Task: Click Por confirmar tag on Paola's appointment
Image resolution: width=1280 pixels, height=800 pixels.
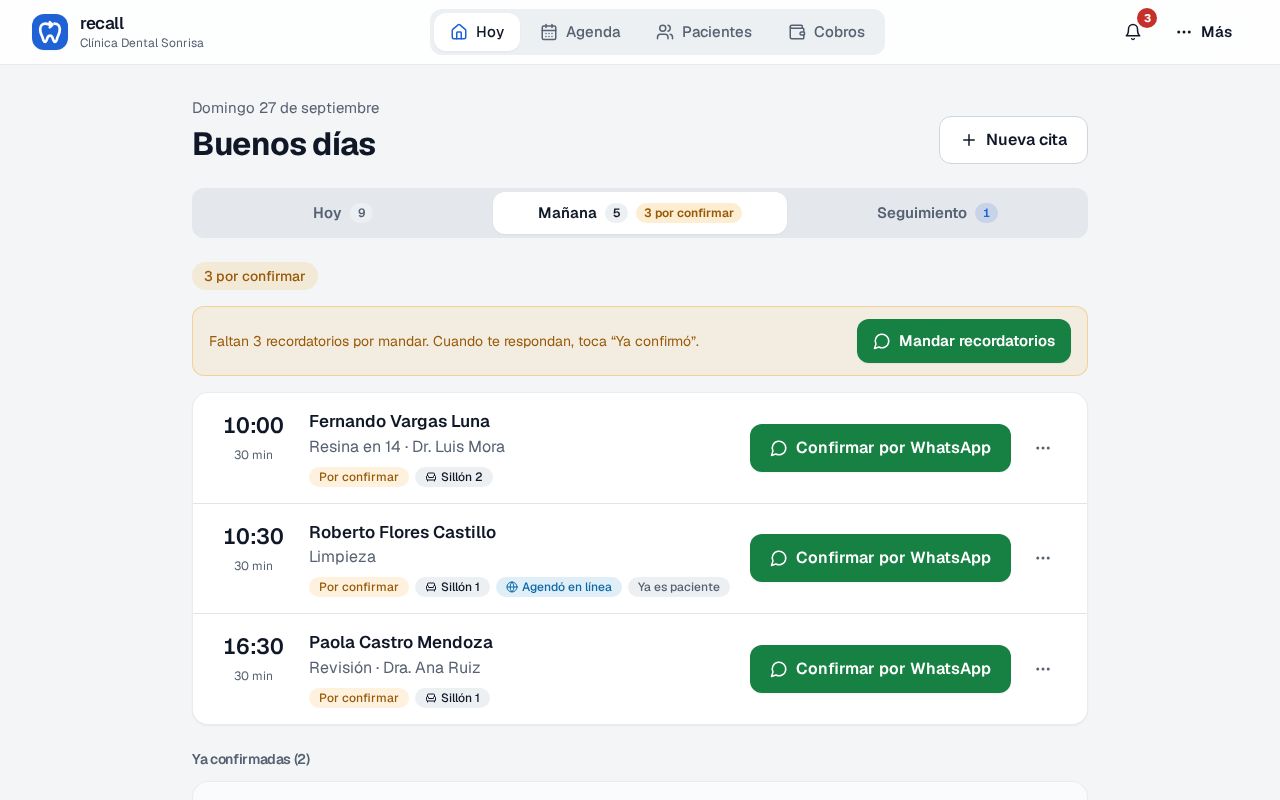Action: [x=359, y=698]
